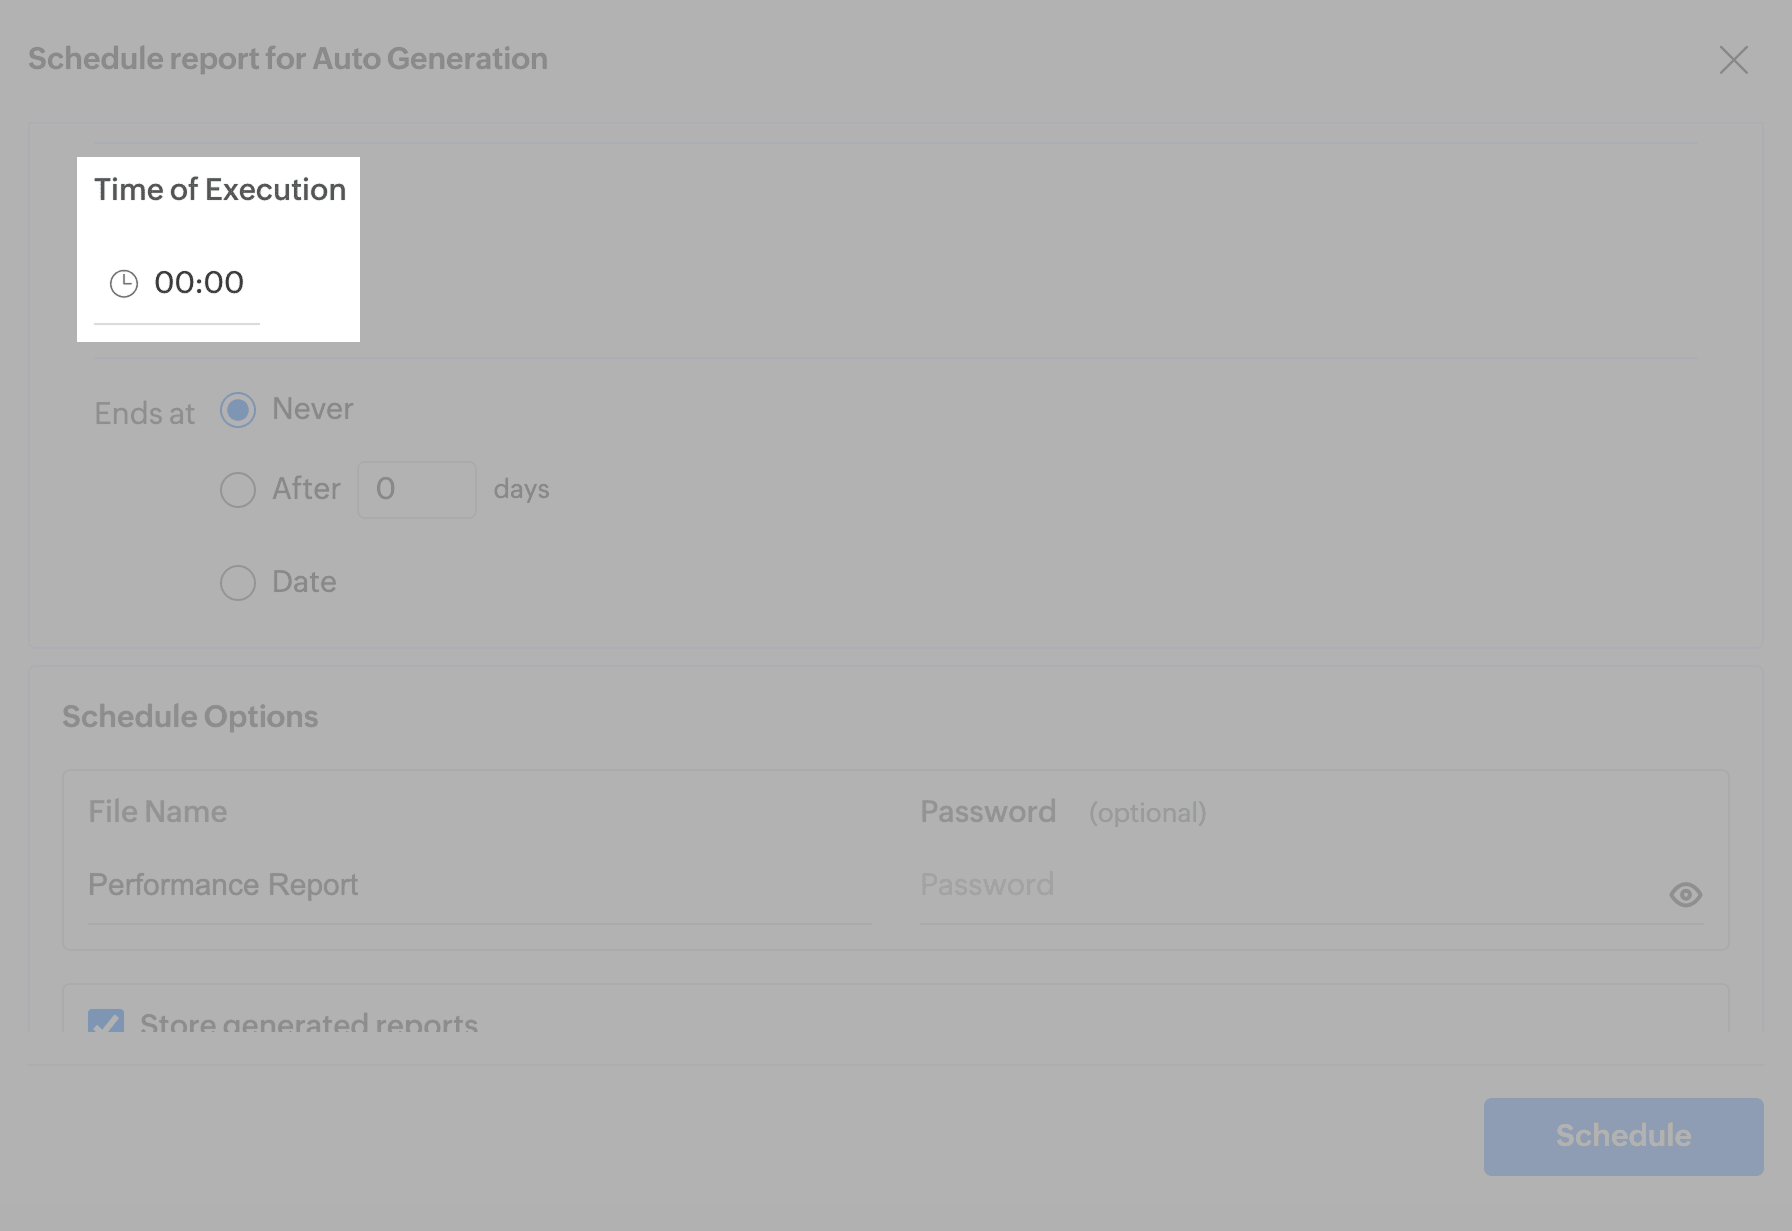Click the clock icon beside 00:00
The height and width of the screenshot is (1231, 1792).
coord(123,284)
